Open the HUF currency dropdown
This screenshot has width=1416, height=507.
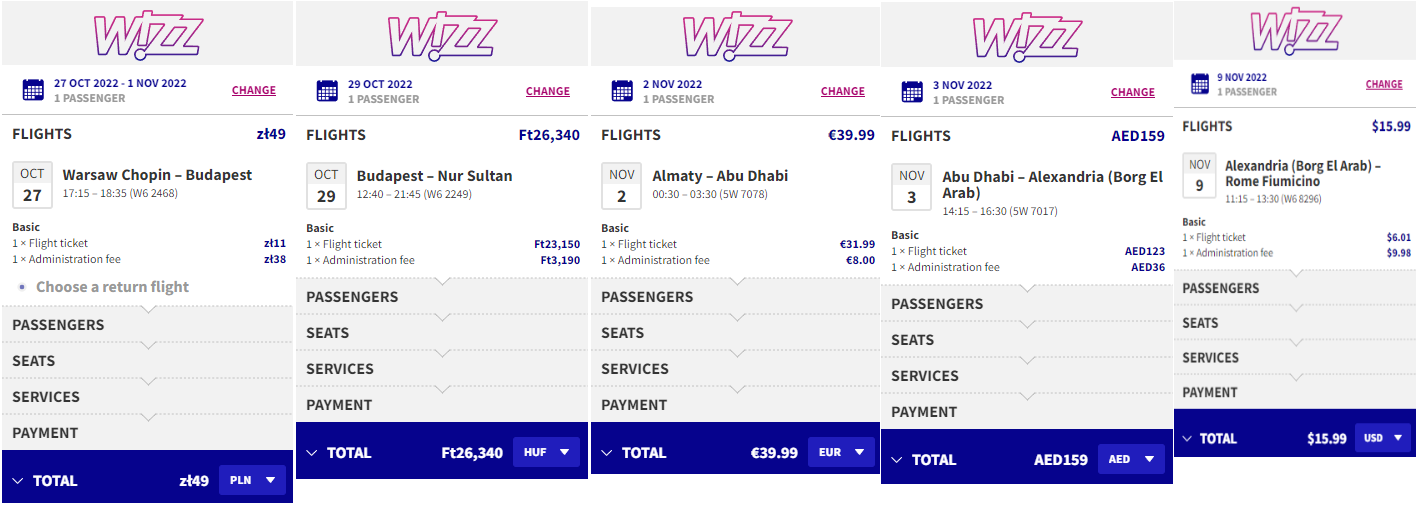point(546,452)
